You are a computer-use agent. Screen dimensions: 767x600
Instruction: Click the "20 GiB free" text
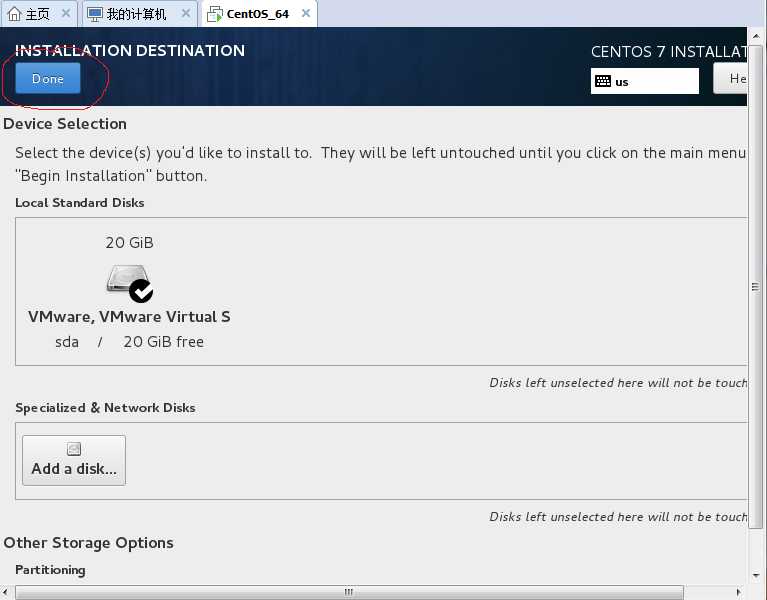click(163, 341)
